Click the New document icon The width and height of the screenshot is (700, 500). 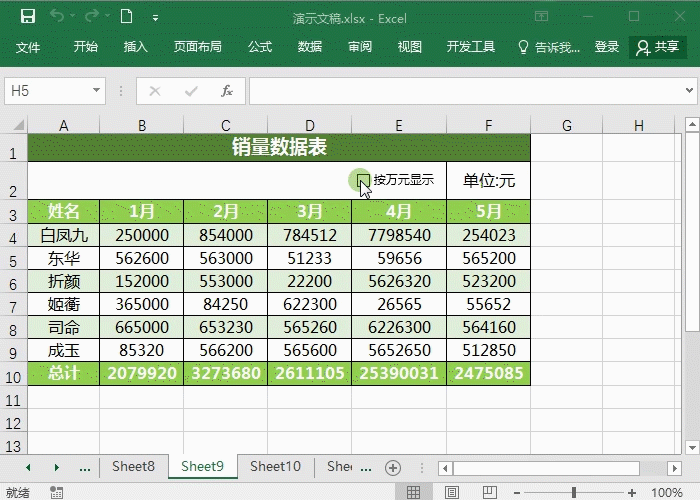(x=126, y=17)
